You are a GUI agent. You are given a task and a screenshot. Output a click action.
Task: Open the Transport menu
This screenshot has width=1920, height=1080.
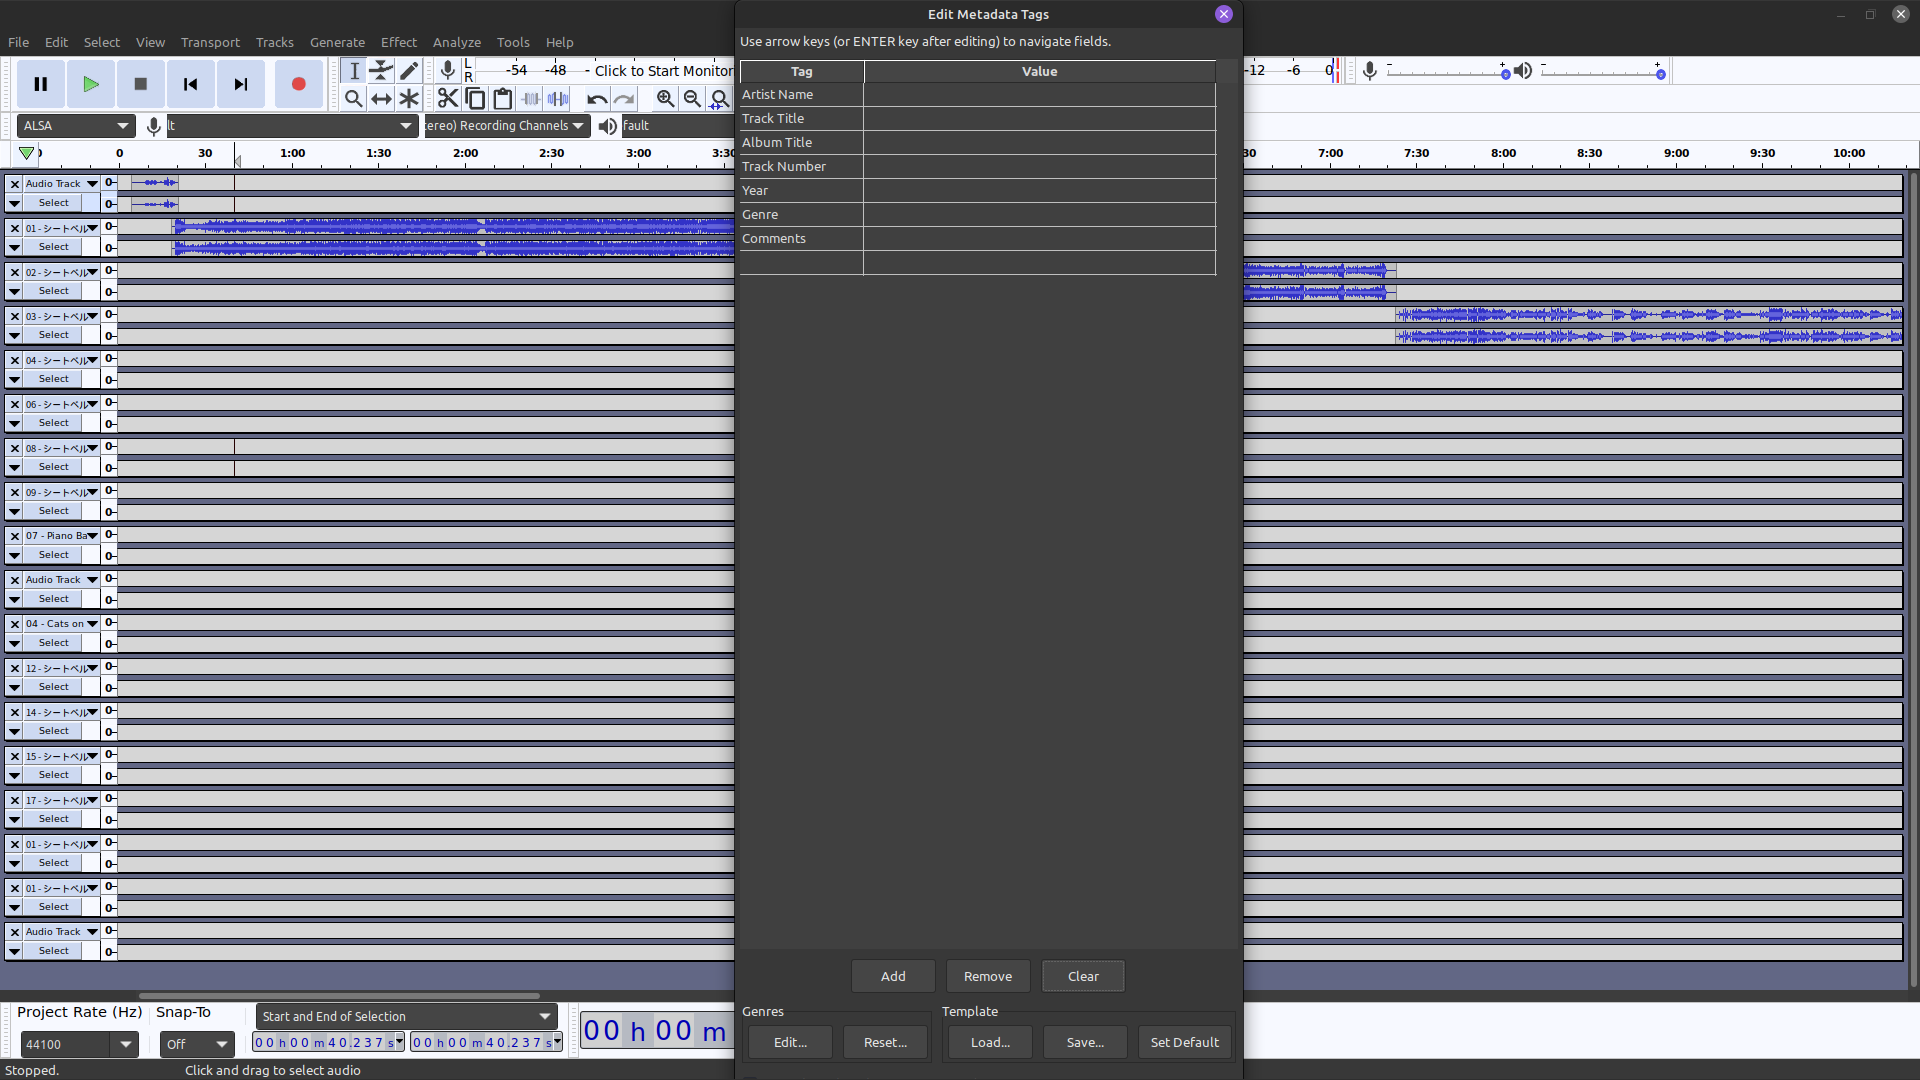click(210, 42)
